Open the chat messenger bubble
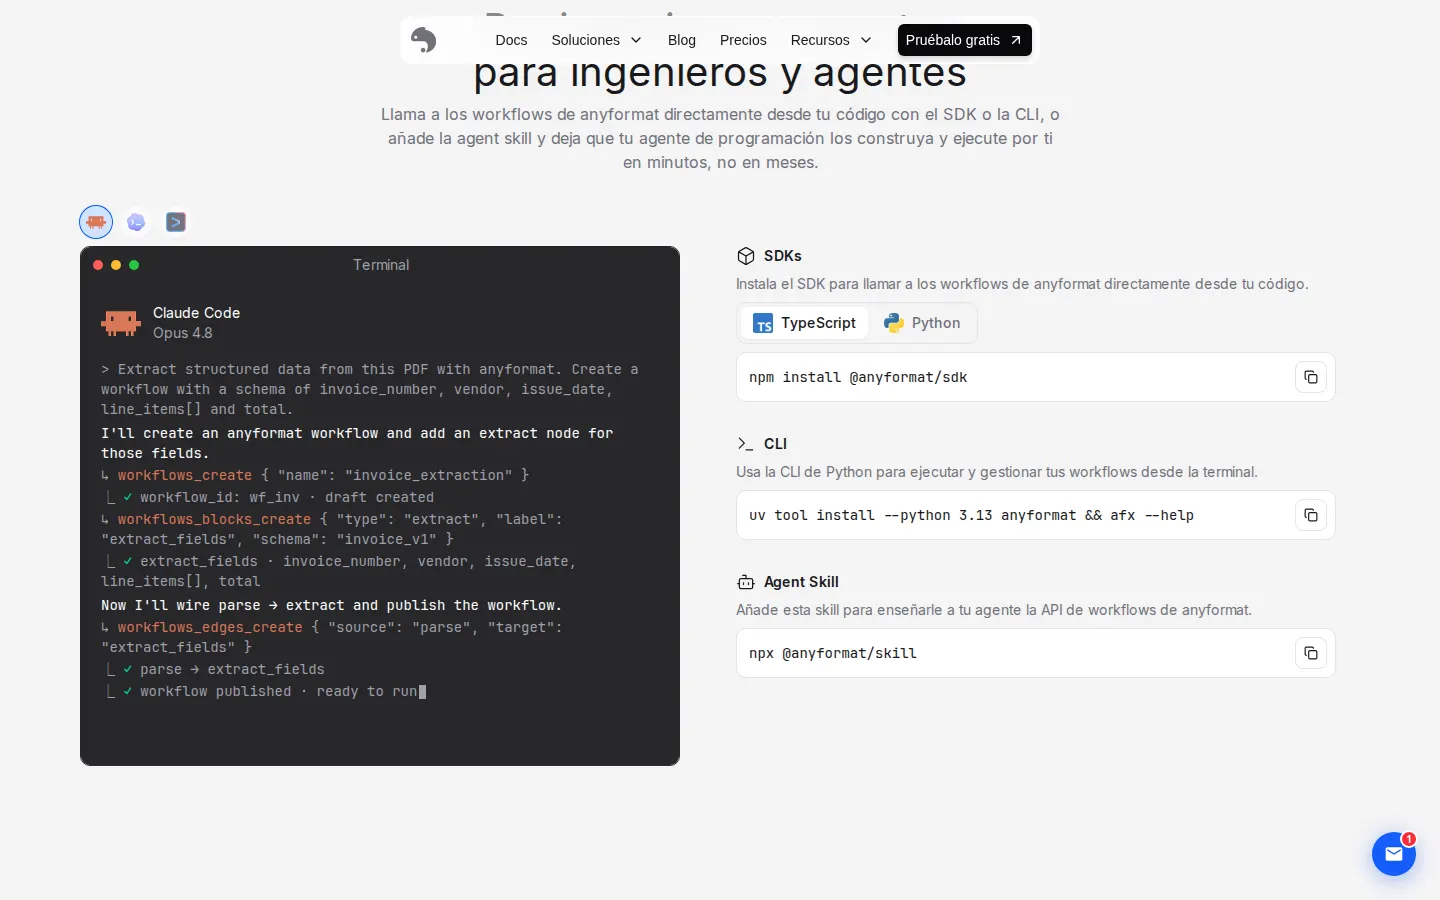1440x900 pixels. coord(1394,854)
